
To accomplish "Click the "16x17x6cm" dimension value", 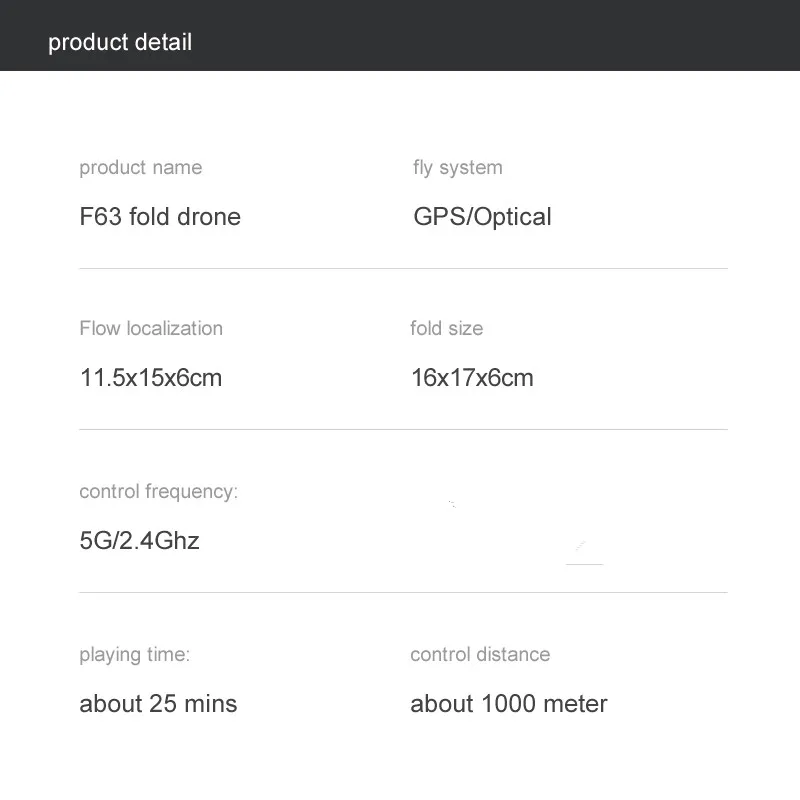I will click(472, 378).
